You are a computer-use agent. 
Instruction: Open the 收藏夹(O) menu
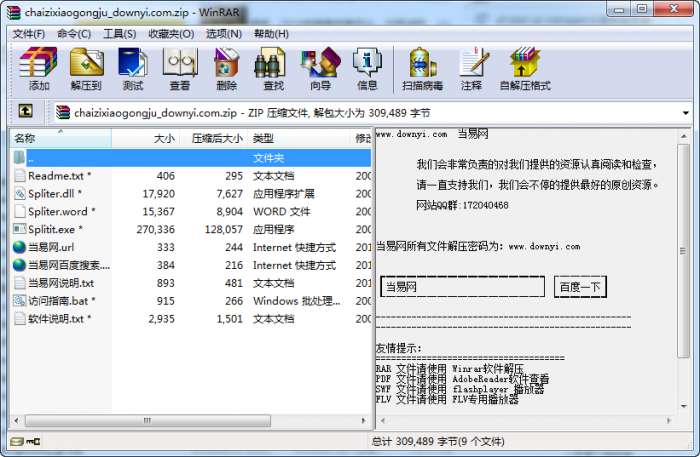[x=171, y=34]
